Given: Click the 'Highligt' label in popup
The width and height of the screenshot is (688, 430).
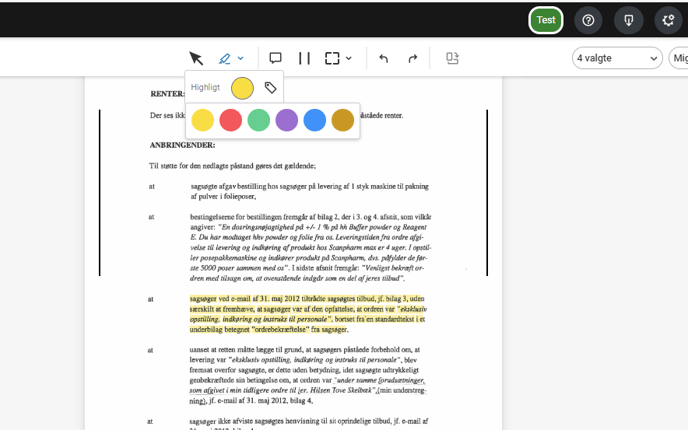Looking at the screenshot, I should (205, 87).
